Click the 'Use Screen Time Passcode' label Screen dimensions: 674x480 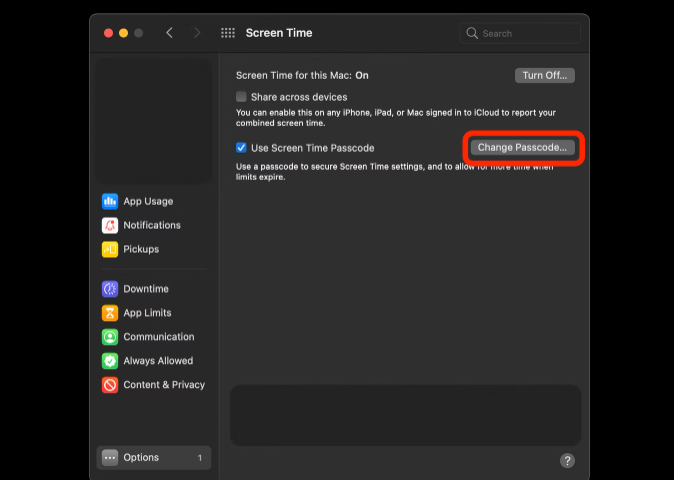coord(312,148)
